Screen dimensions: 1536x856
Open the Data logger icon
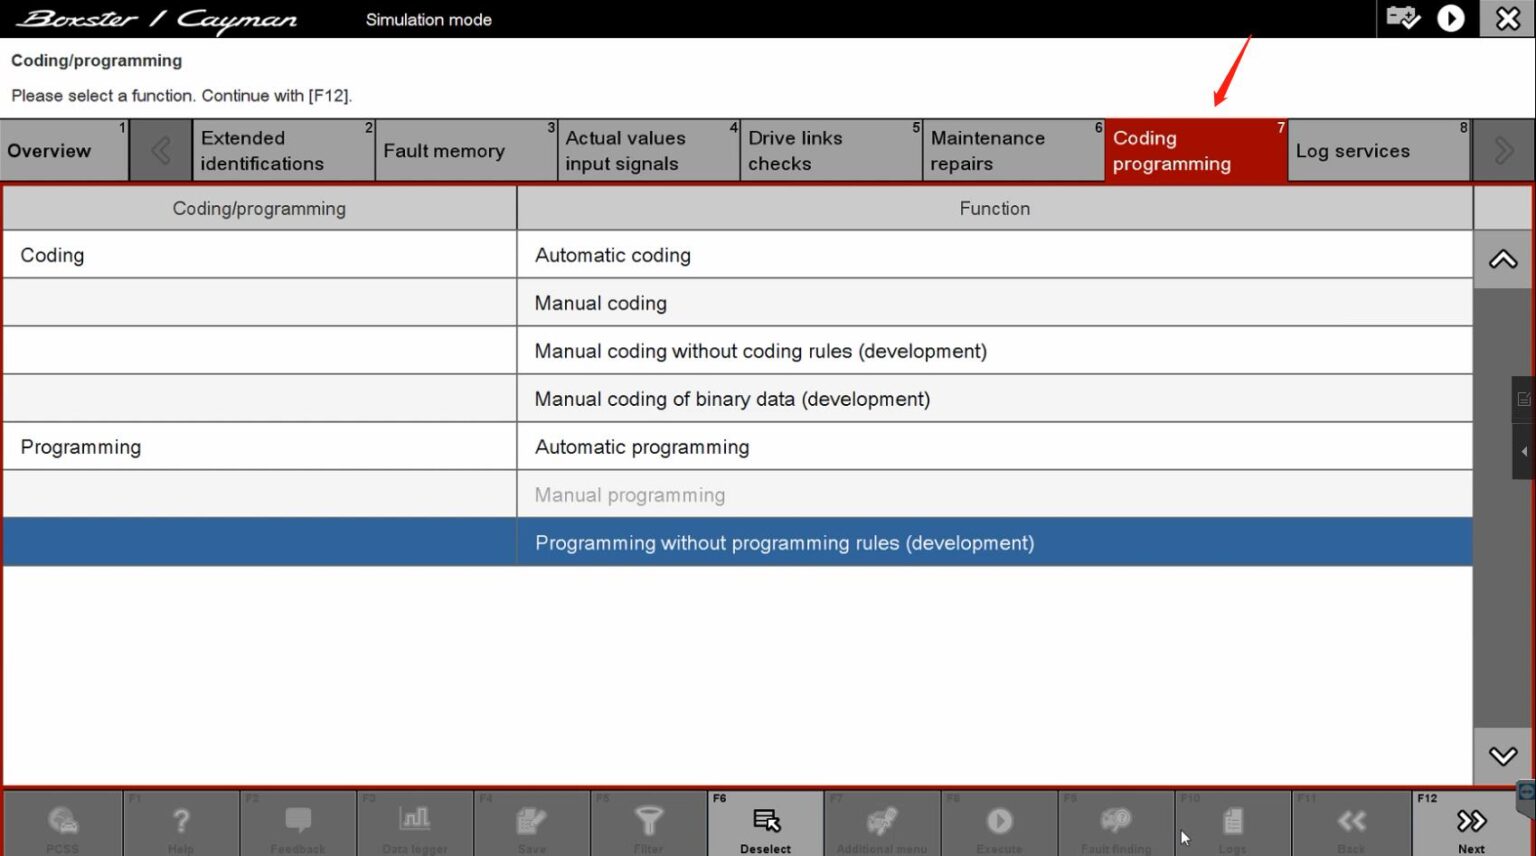click(415, 824)
